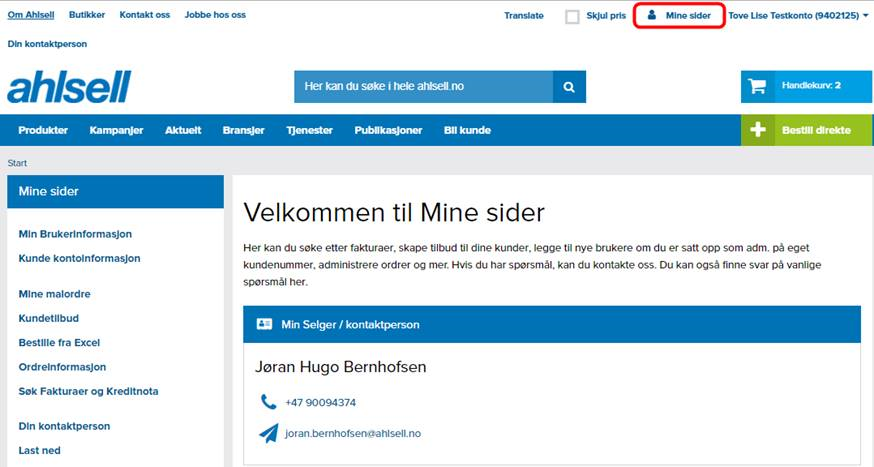This screenshot has height=467, width=874.
Task: Click the Mine sider sidebar header
Action: (115, 192)
